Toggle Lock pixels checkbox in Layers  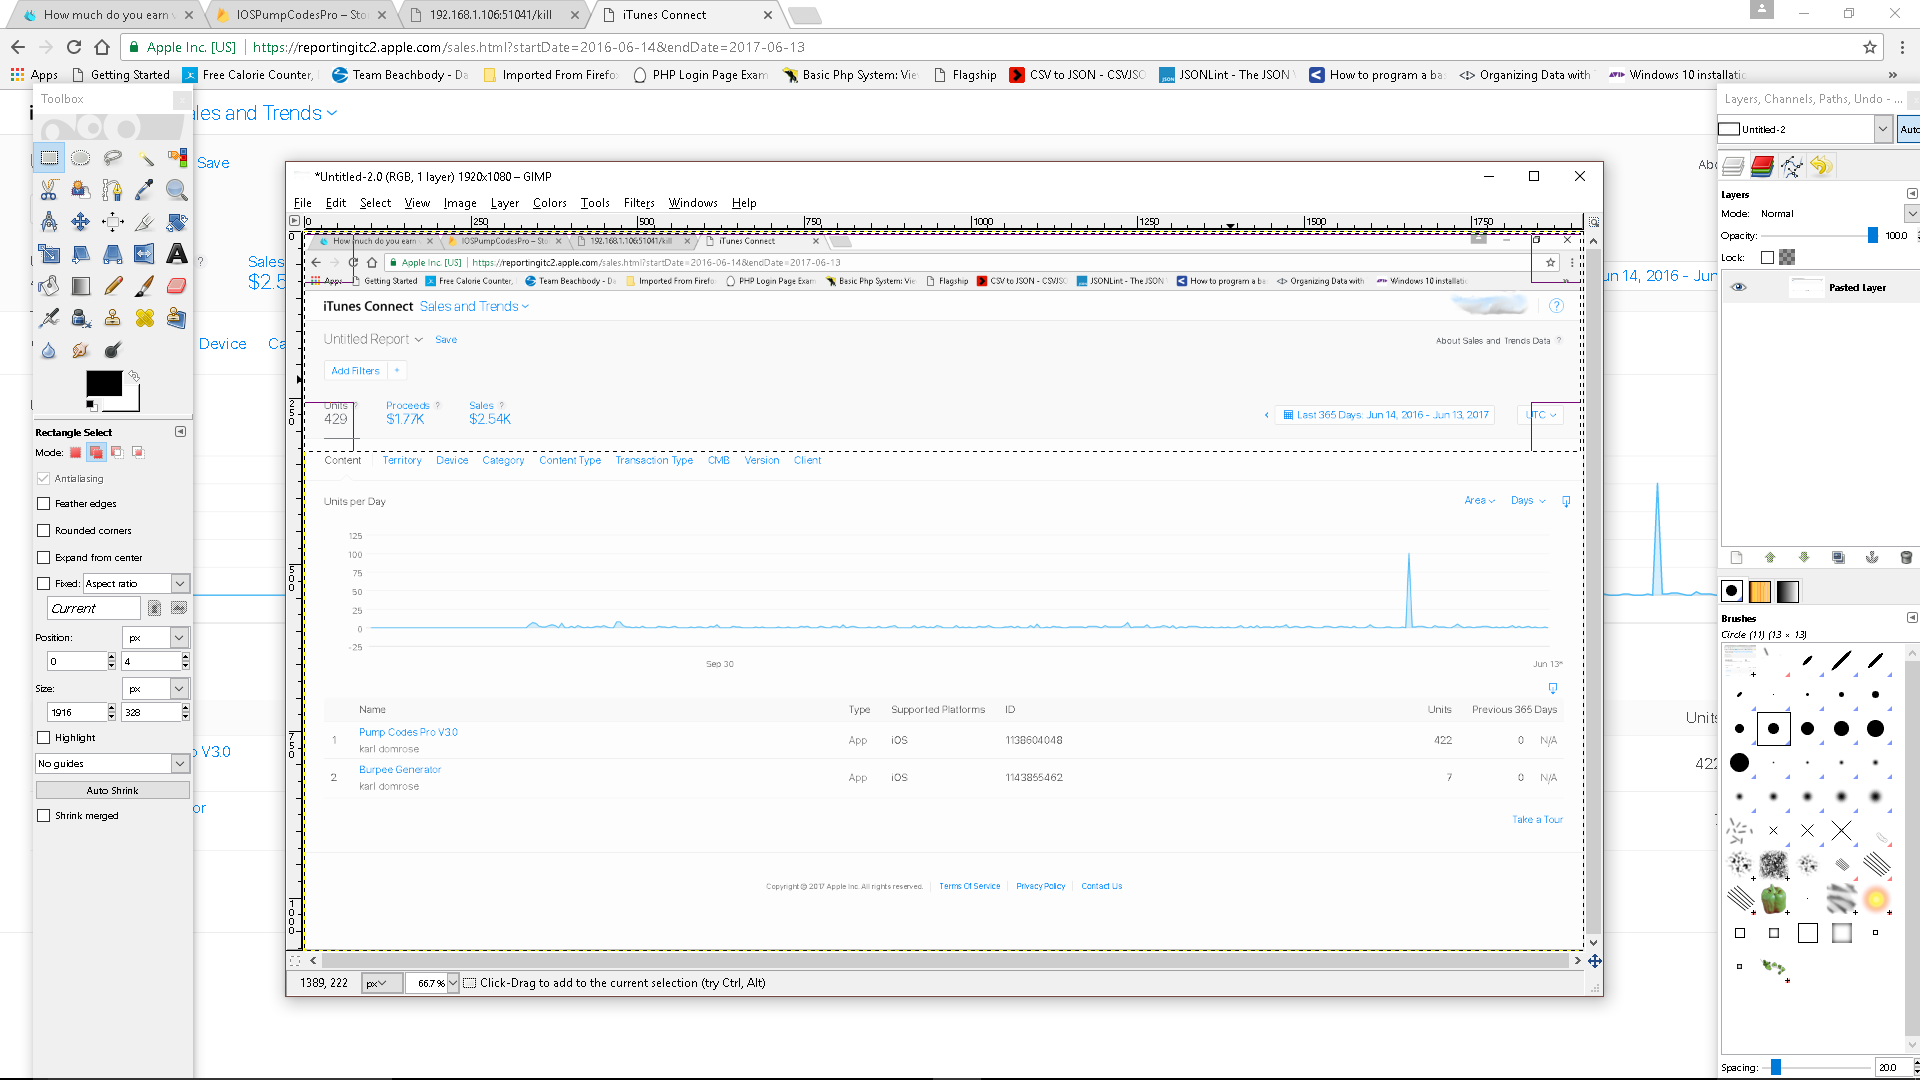[x=1767, y=258]
